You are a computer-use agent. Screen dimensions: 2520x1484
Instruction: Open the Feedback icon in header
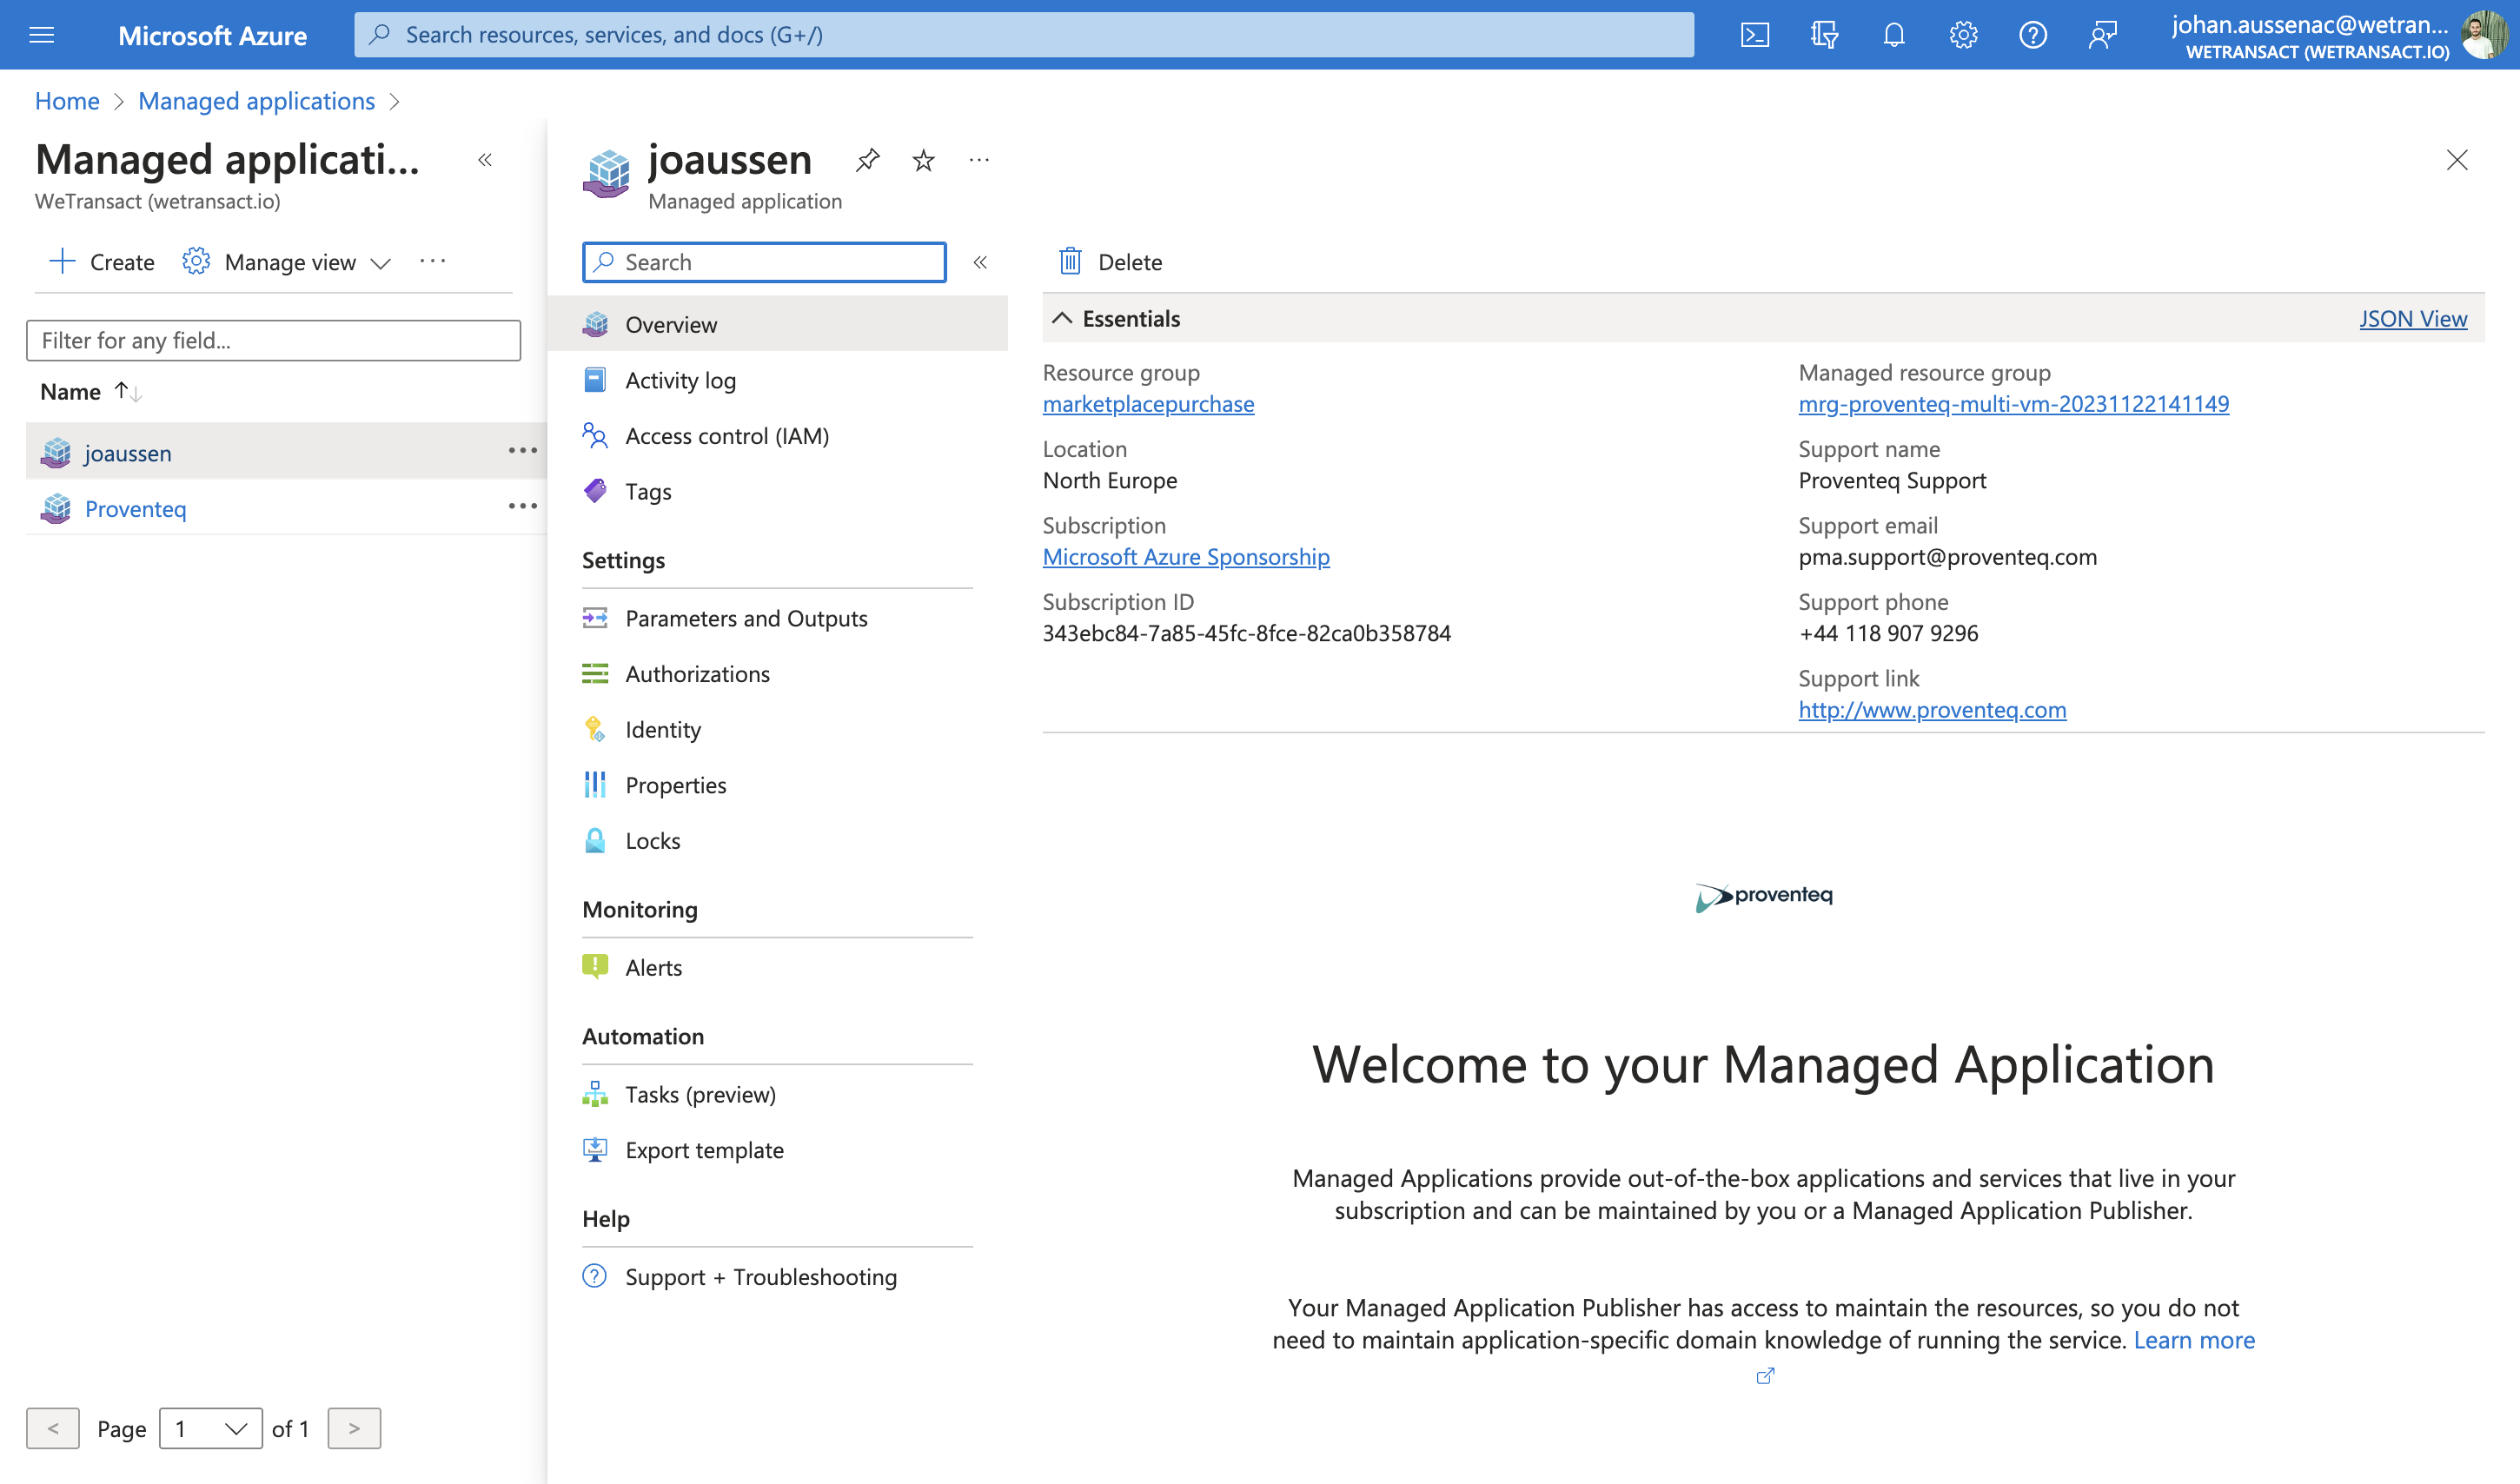coord(2102,35)
